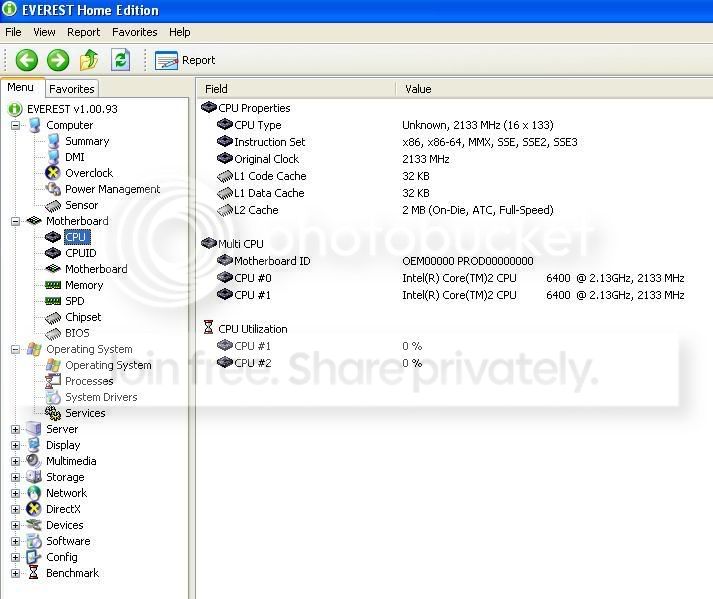Click the Chipset icon
This screenshot has width=713, height=599.
point(53,317)
